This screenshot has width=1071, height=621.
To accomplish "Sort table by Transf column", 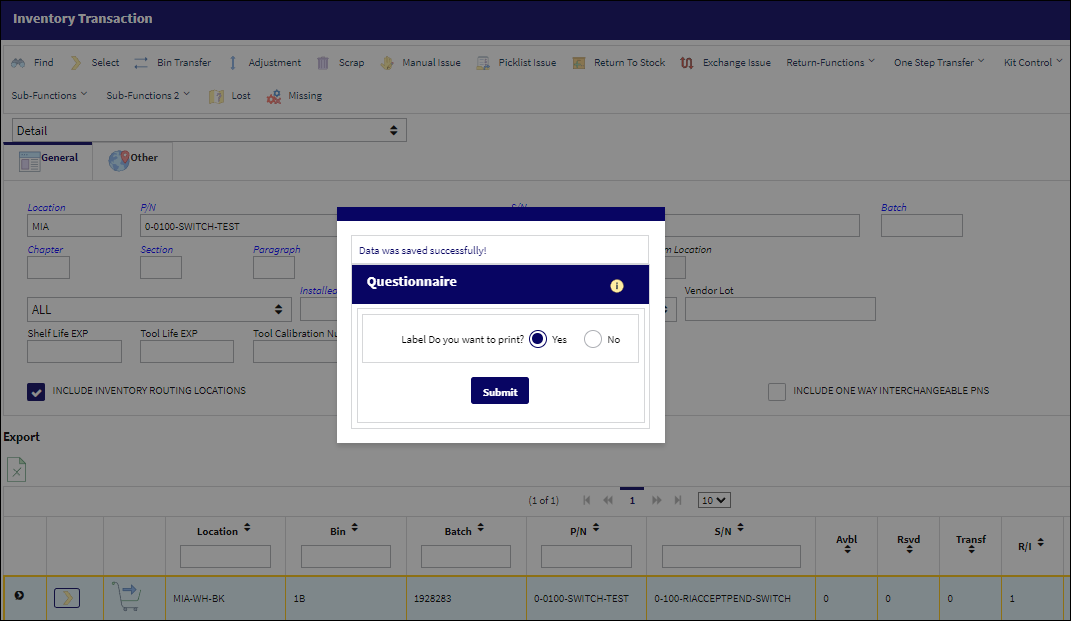I will tap(971, 549).
